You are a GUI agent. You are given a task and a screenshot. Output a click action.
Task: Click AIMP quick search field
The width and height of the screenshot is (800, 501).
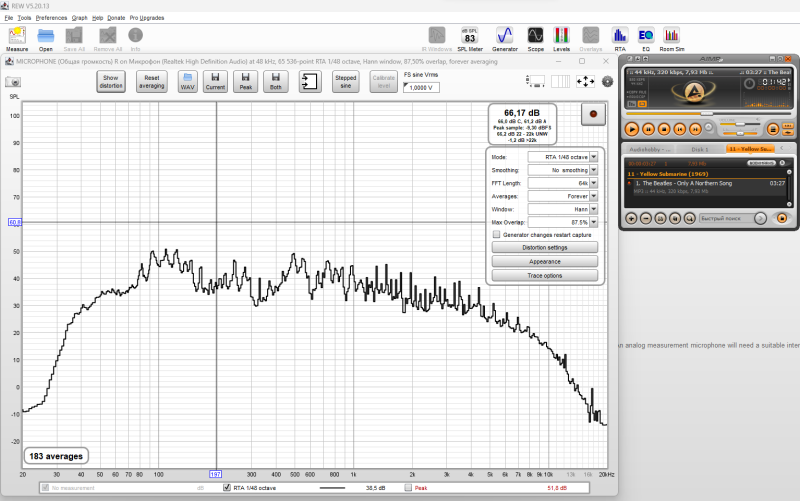pos(727,218)
